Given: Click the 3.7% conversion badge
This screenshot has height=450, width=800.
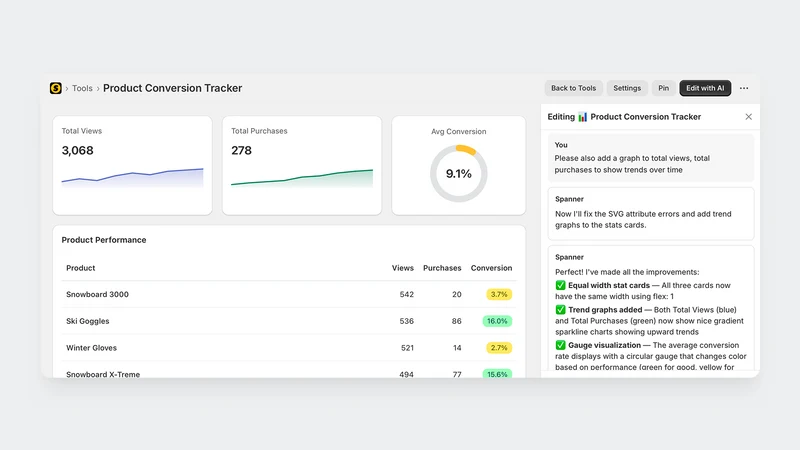Looking at the screenshot, I should point(499,294).
